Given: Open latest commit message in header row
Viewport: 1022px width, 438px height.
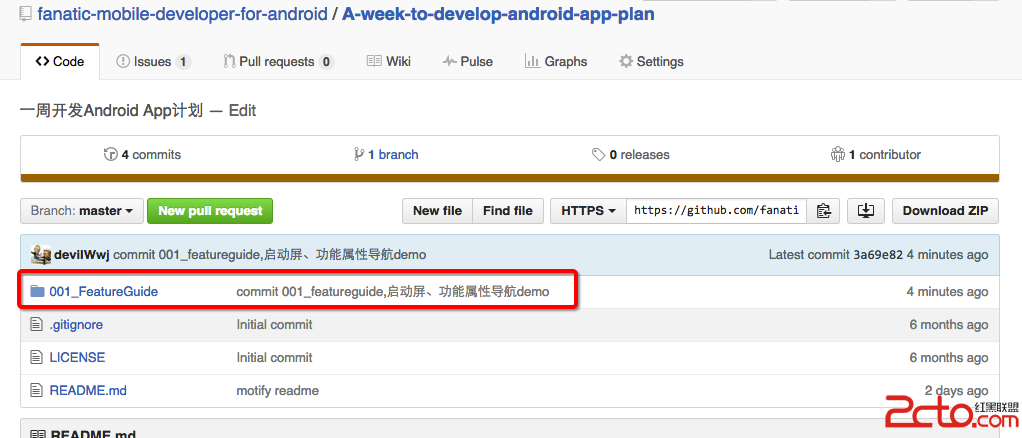Looking at the screenshot, I should [x=270, y=255].
